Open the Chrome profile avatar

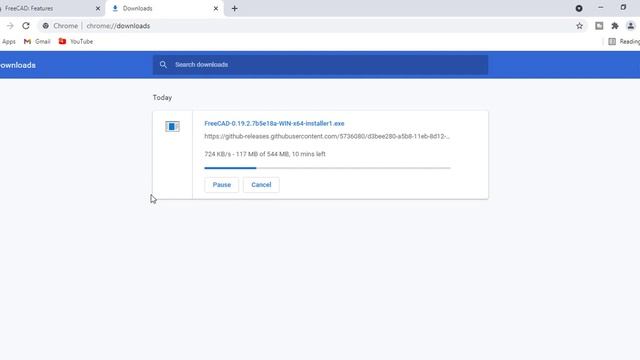click(x=631, y=26)
